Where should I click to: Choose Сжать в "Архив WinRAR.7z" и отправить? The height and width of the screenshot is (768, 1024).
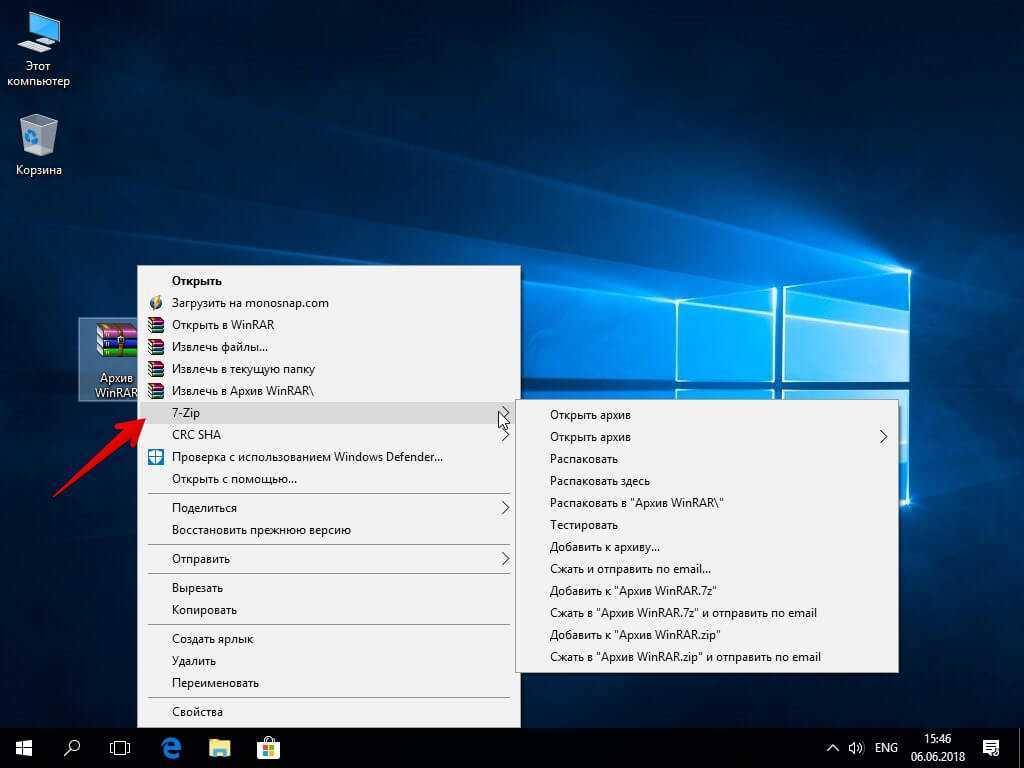[707, 613]
